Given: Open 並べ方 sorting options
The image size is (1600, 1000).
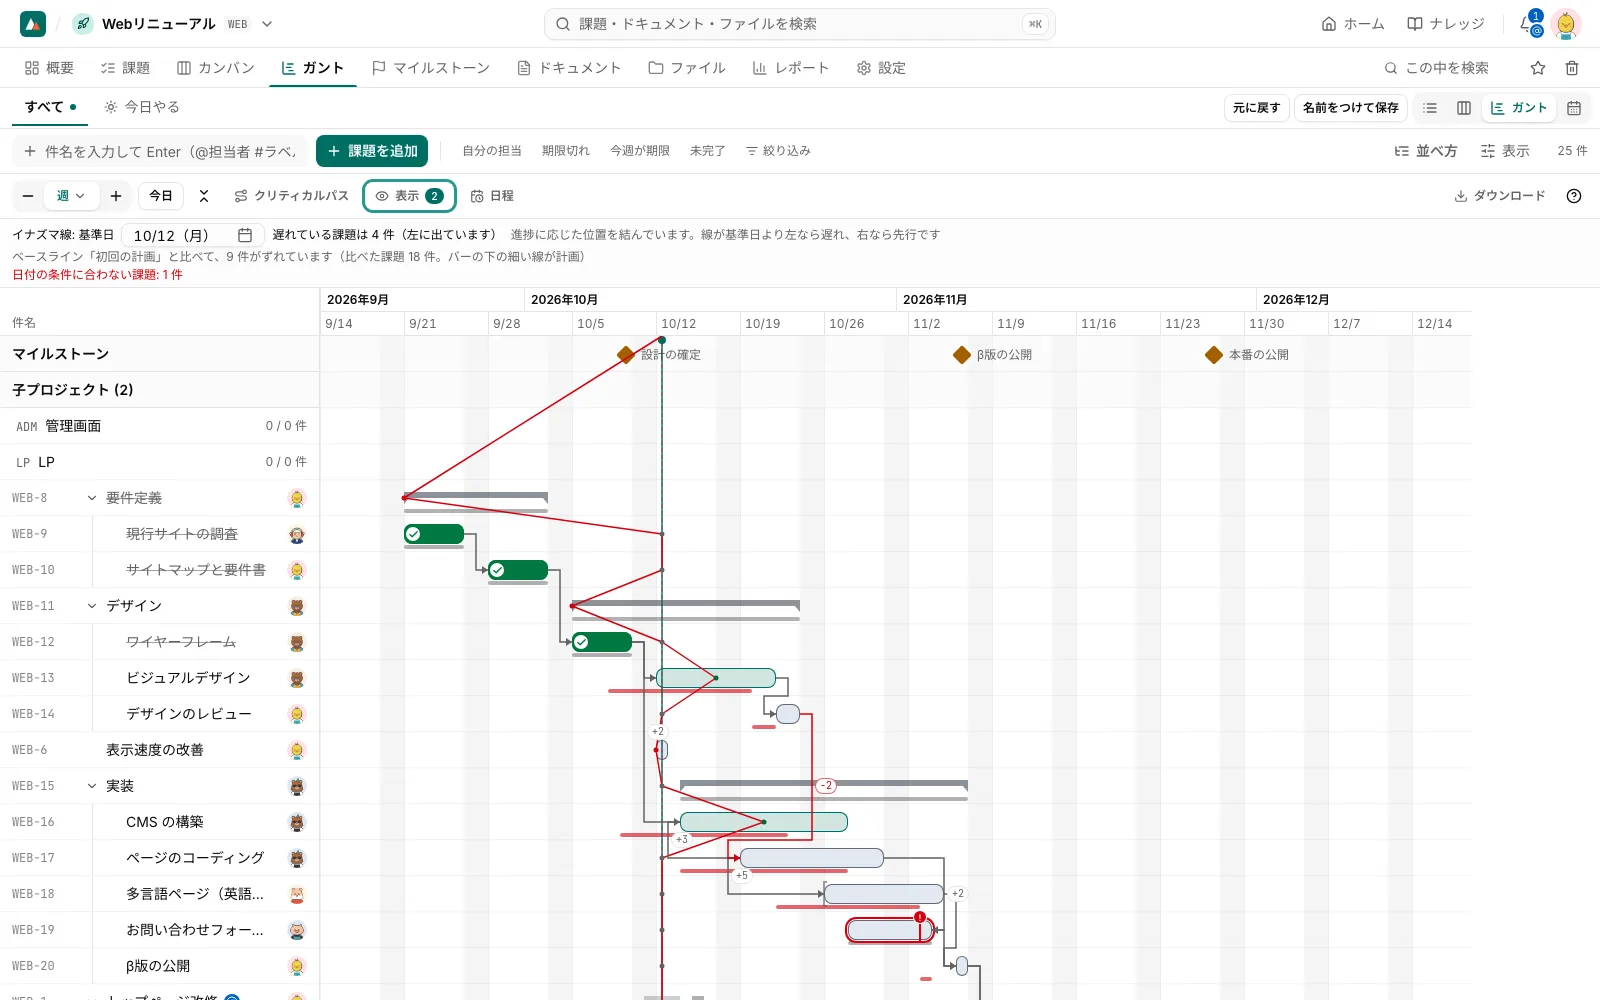Looking at the screenshot, I should 1426,151.
